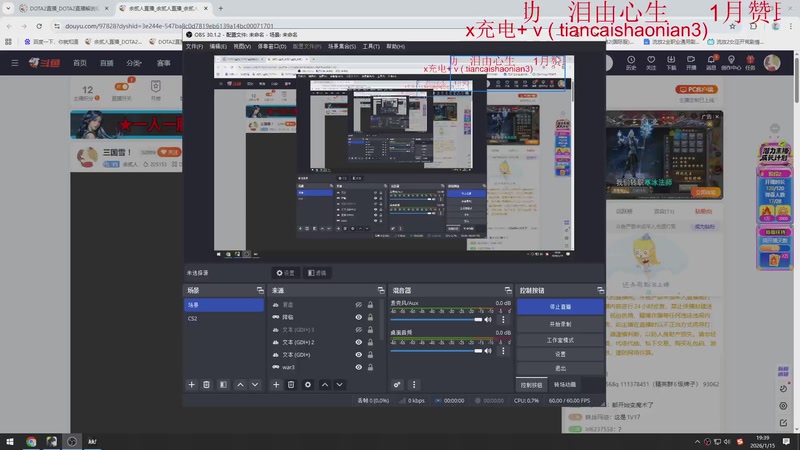The image size is (800, 450).
Task: Toggle visibility of 文本 (GDI+) 2 source
Action: click(359, 342)
